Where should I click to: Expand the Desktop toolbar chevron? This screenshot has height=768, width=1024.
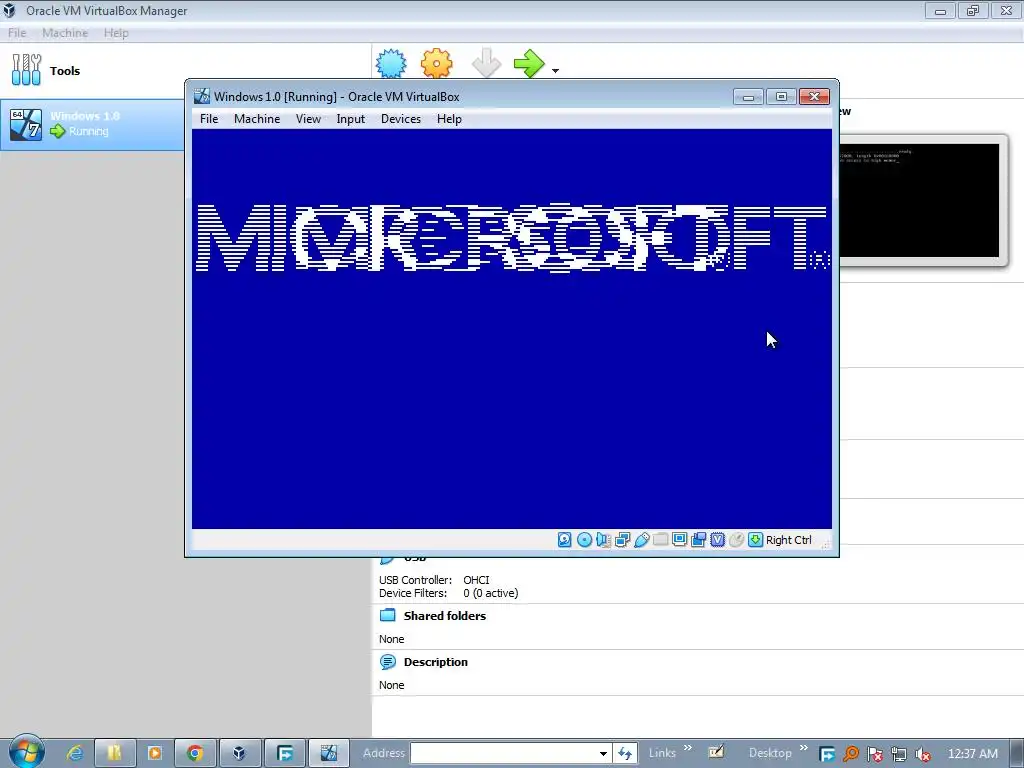[x=803, y=748]
